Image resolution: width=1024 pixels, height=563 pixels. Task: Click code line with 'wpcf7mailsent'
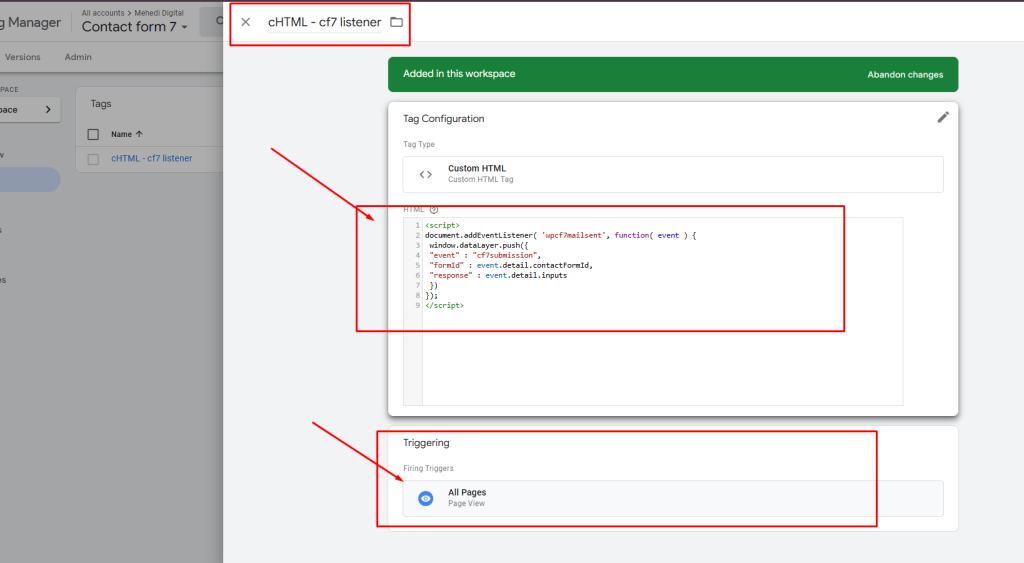coord(560,235)
